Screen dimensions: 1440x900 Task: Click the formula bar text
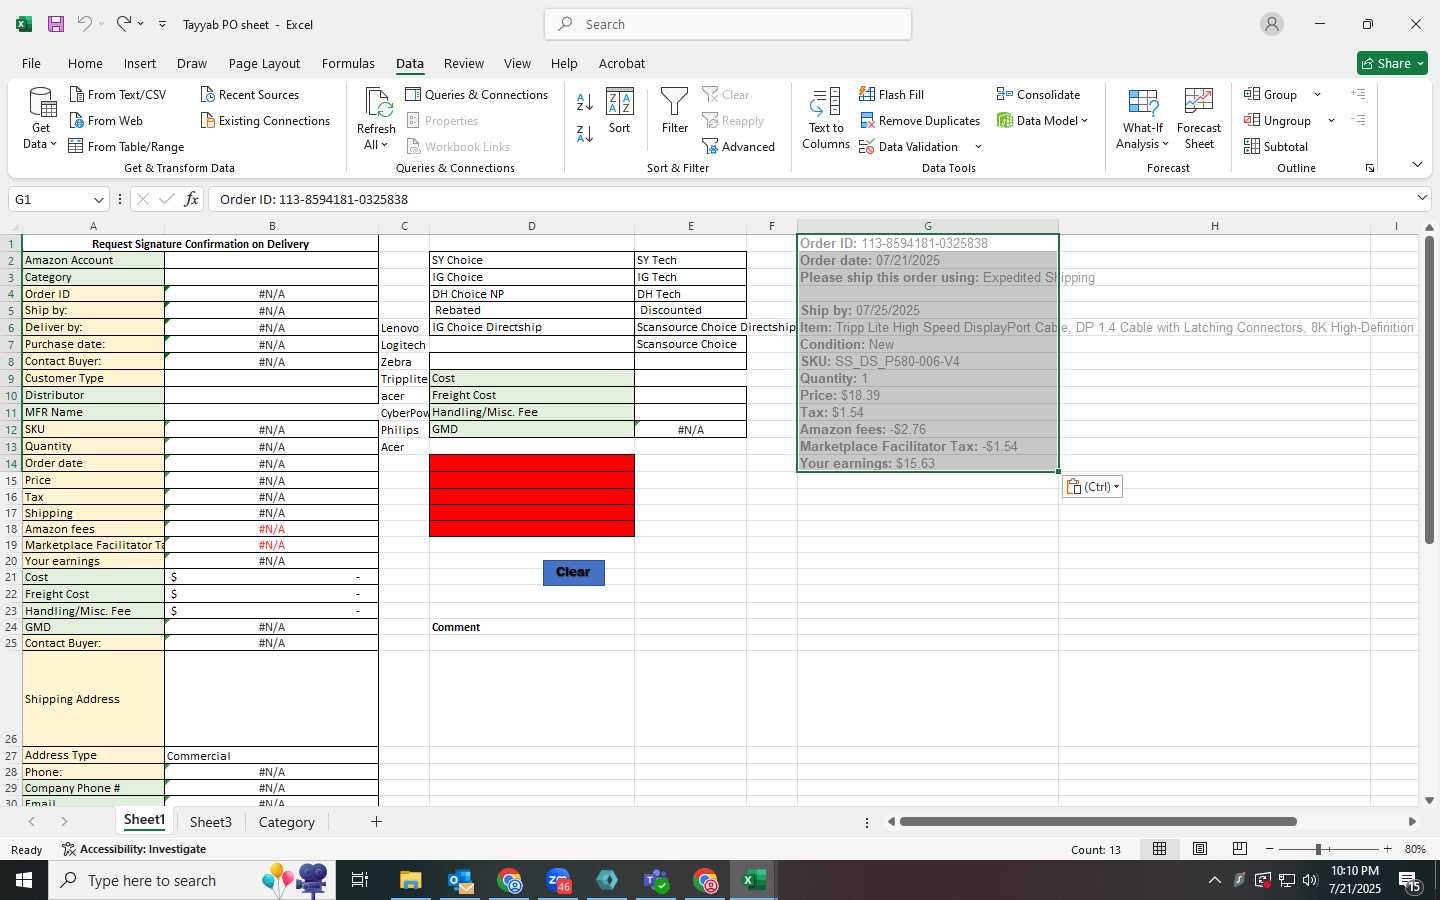point(314,199)
